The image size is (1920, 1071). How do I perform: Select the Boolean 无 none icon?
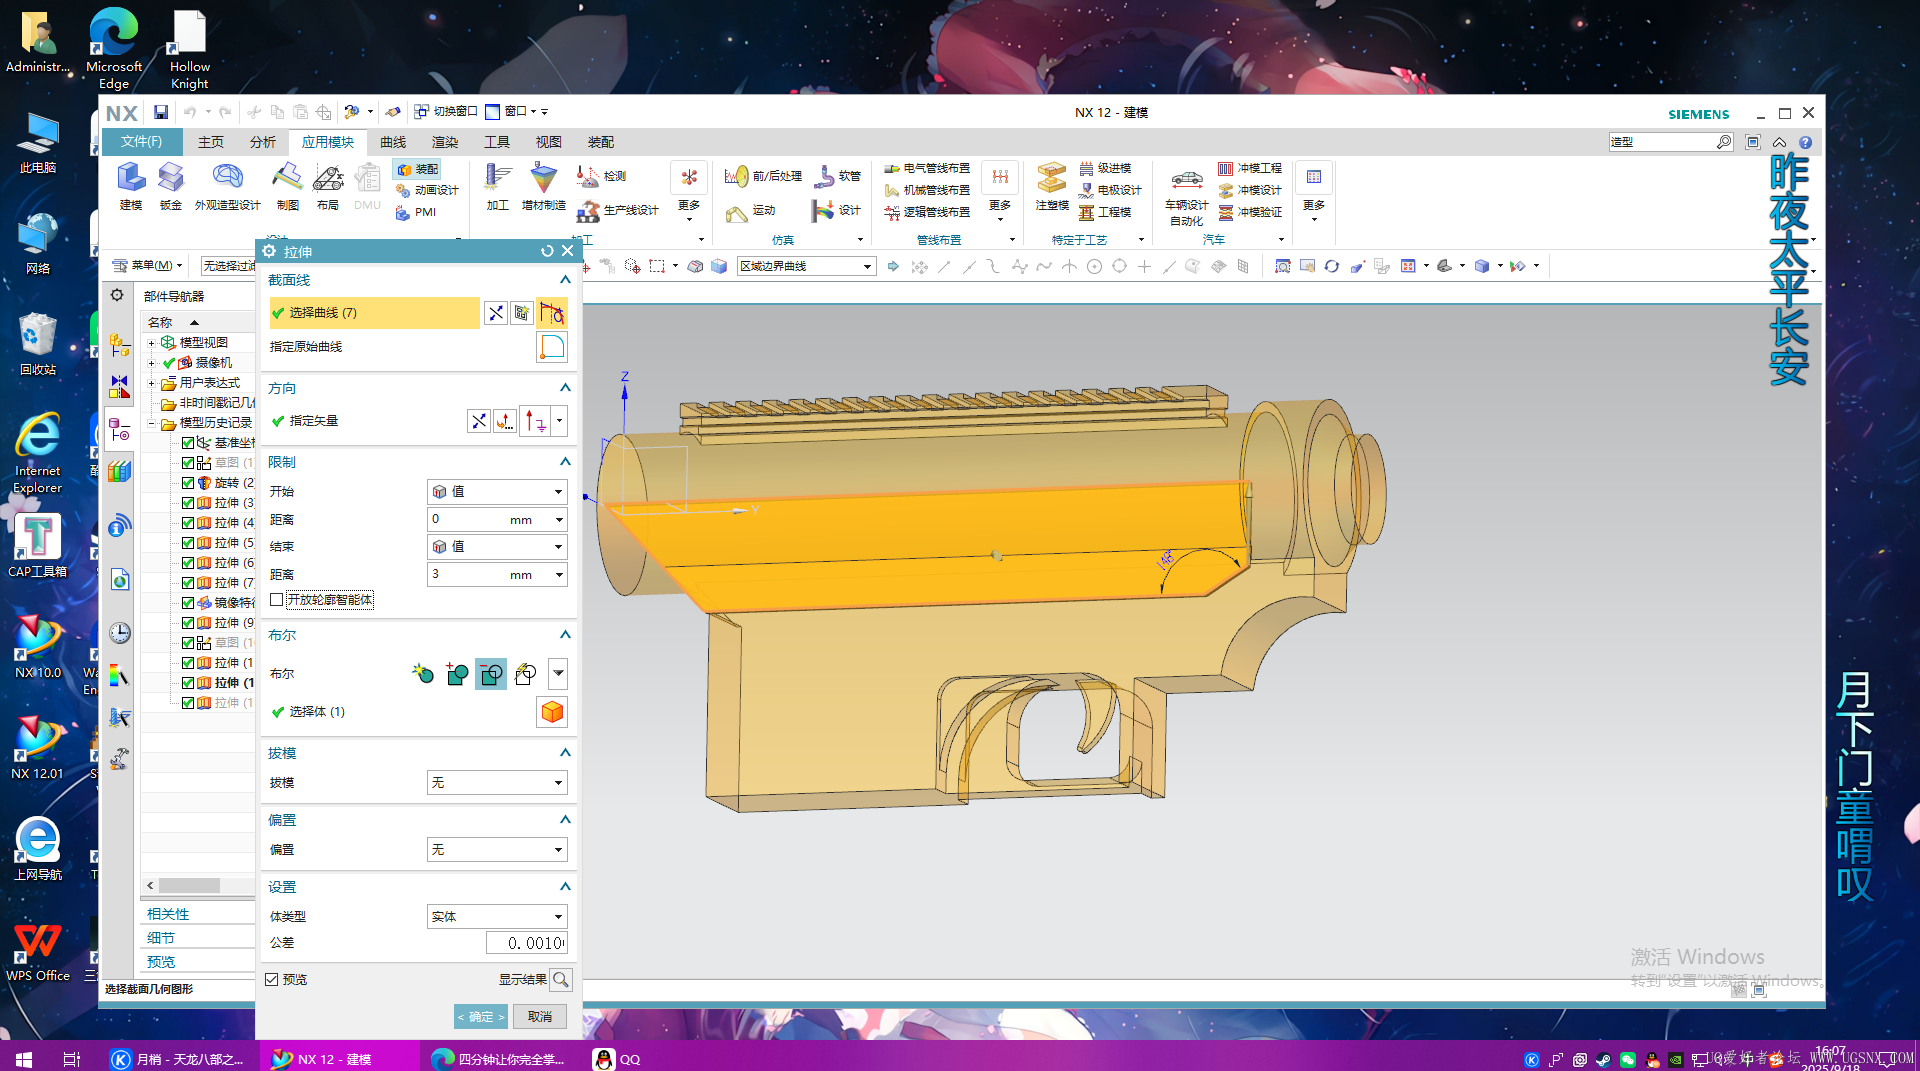(x=423, y=674)
